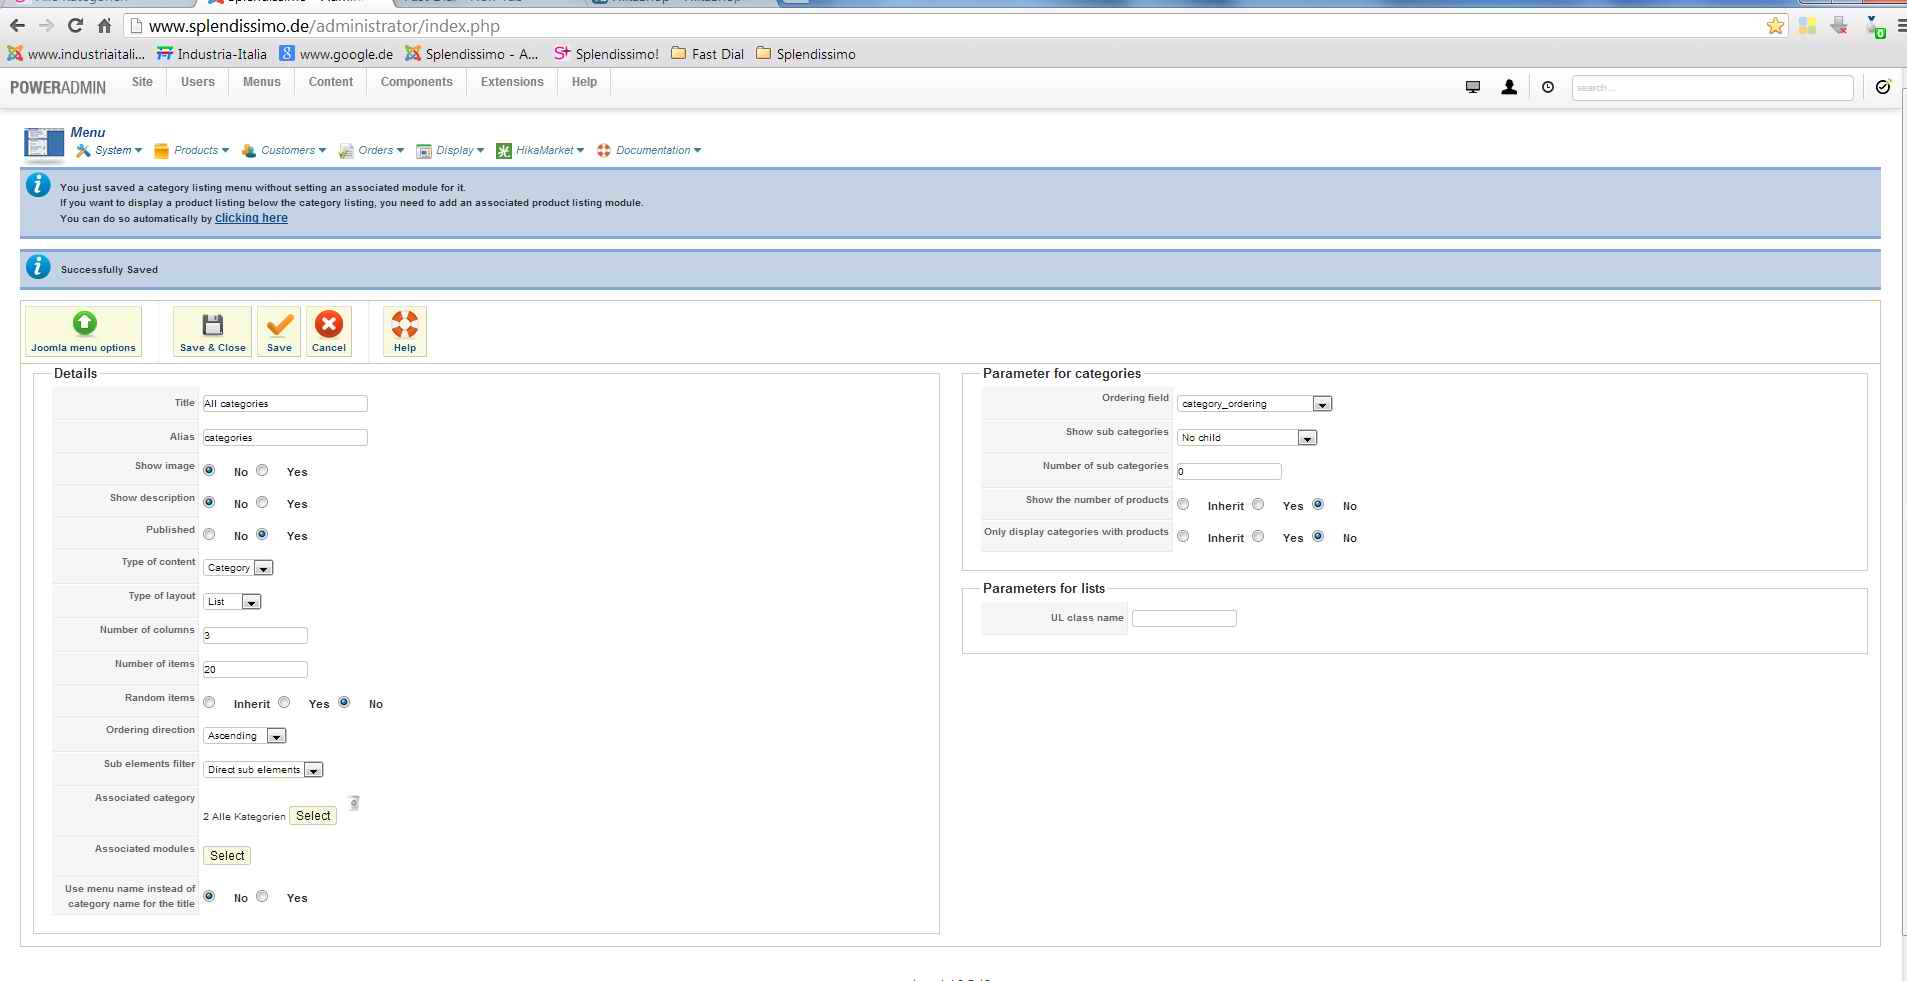Click the clock icon in PowerAdmin bar
Viewport: 1907px width, 981px height.
pyautogui.click(x=1548, y=88)
